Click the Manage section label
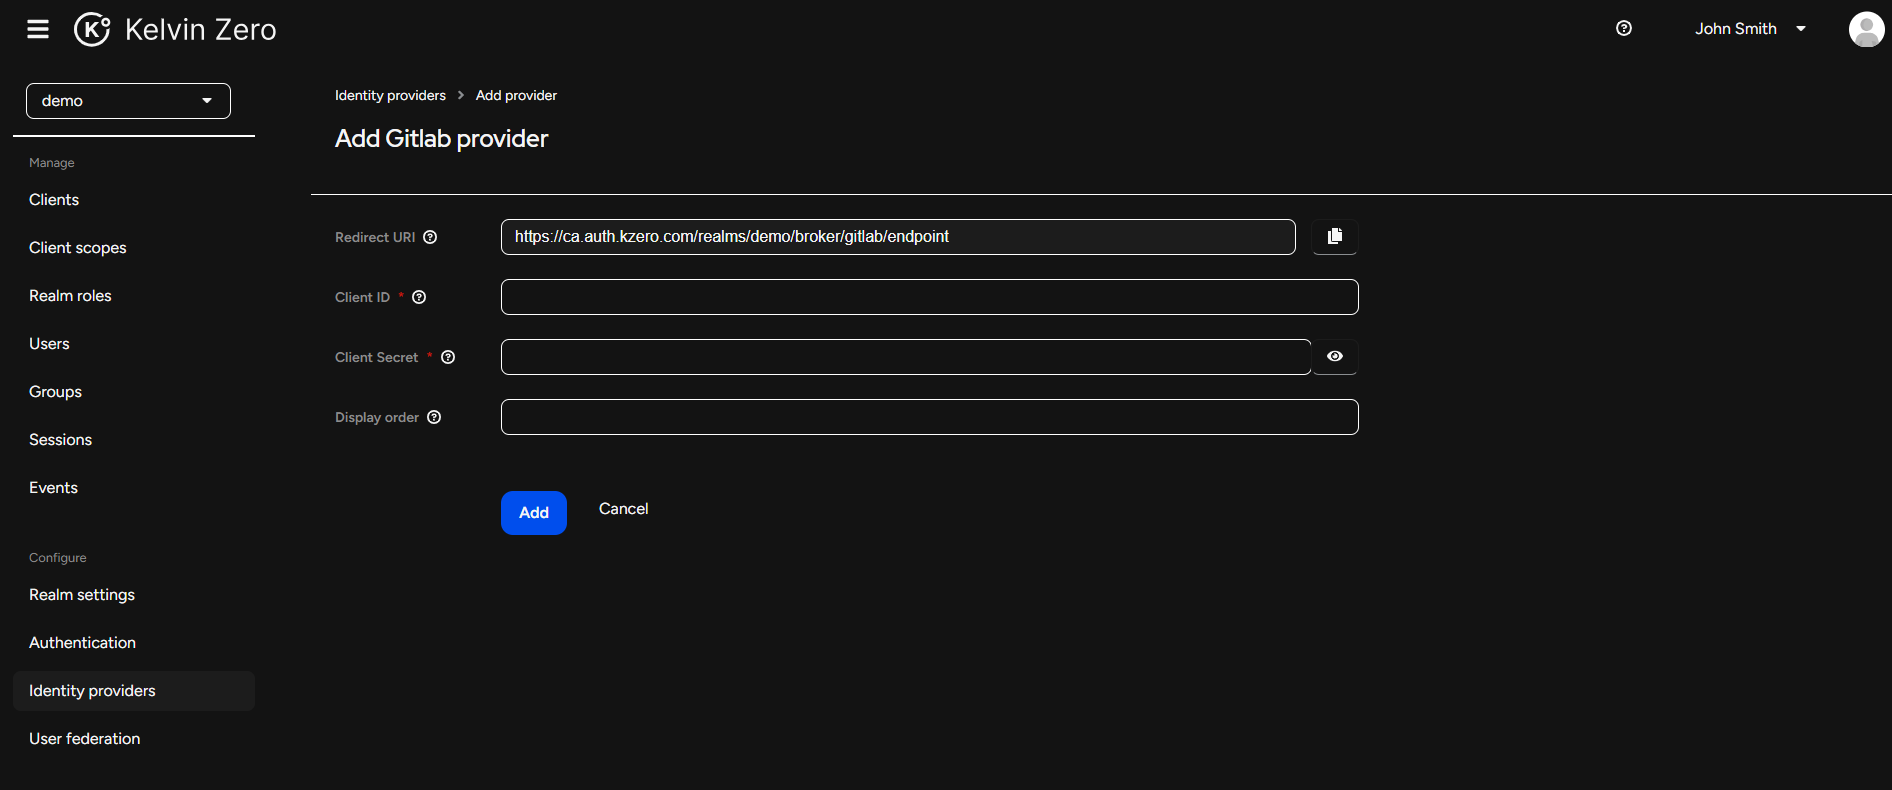This screenshot has height=790, width=1892. click(x=52, y=163)
